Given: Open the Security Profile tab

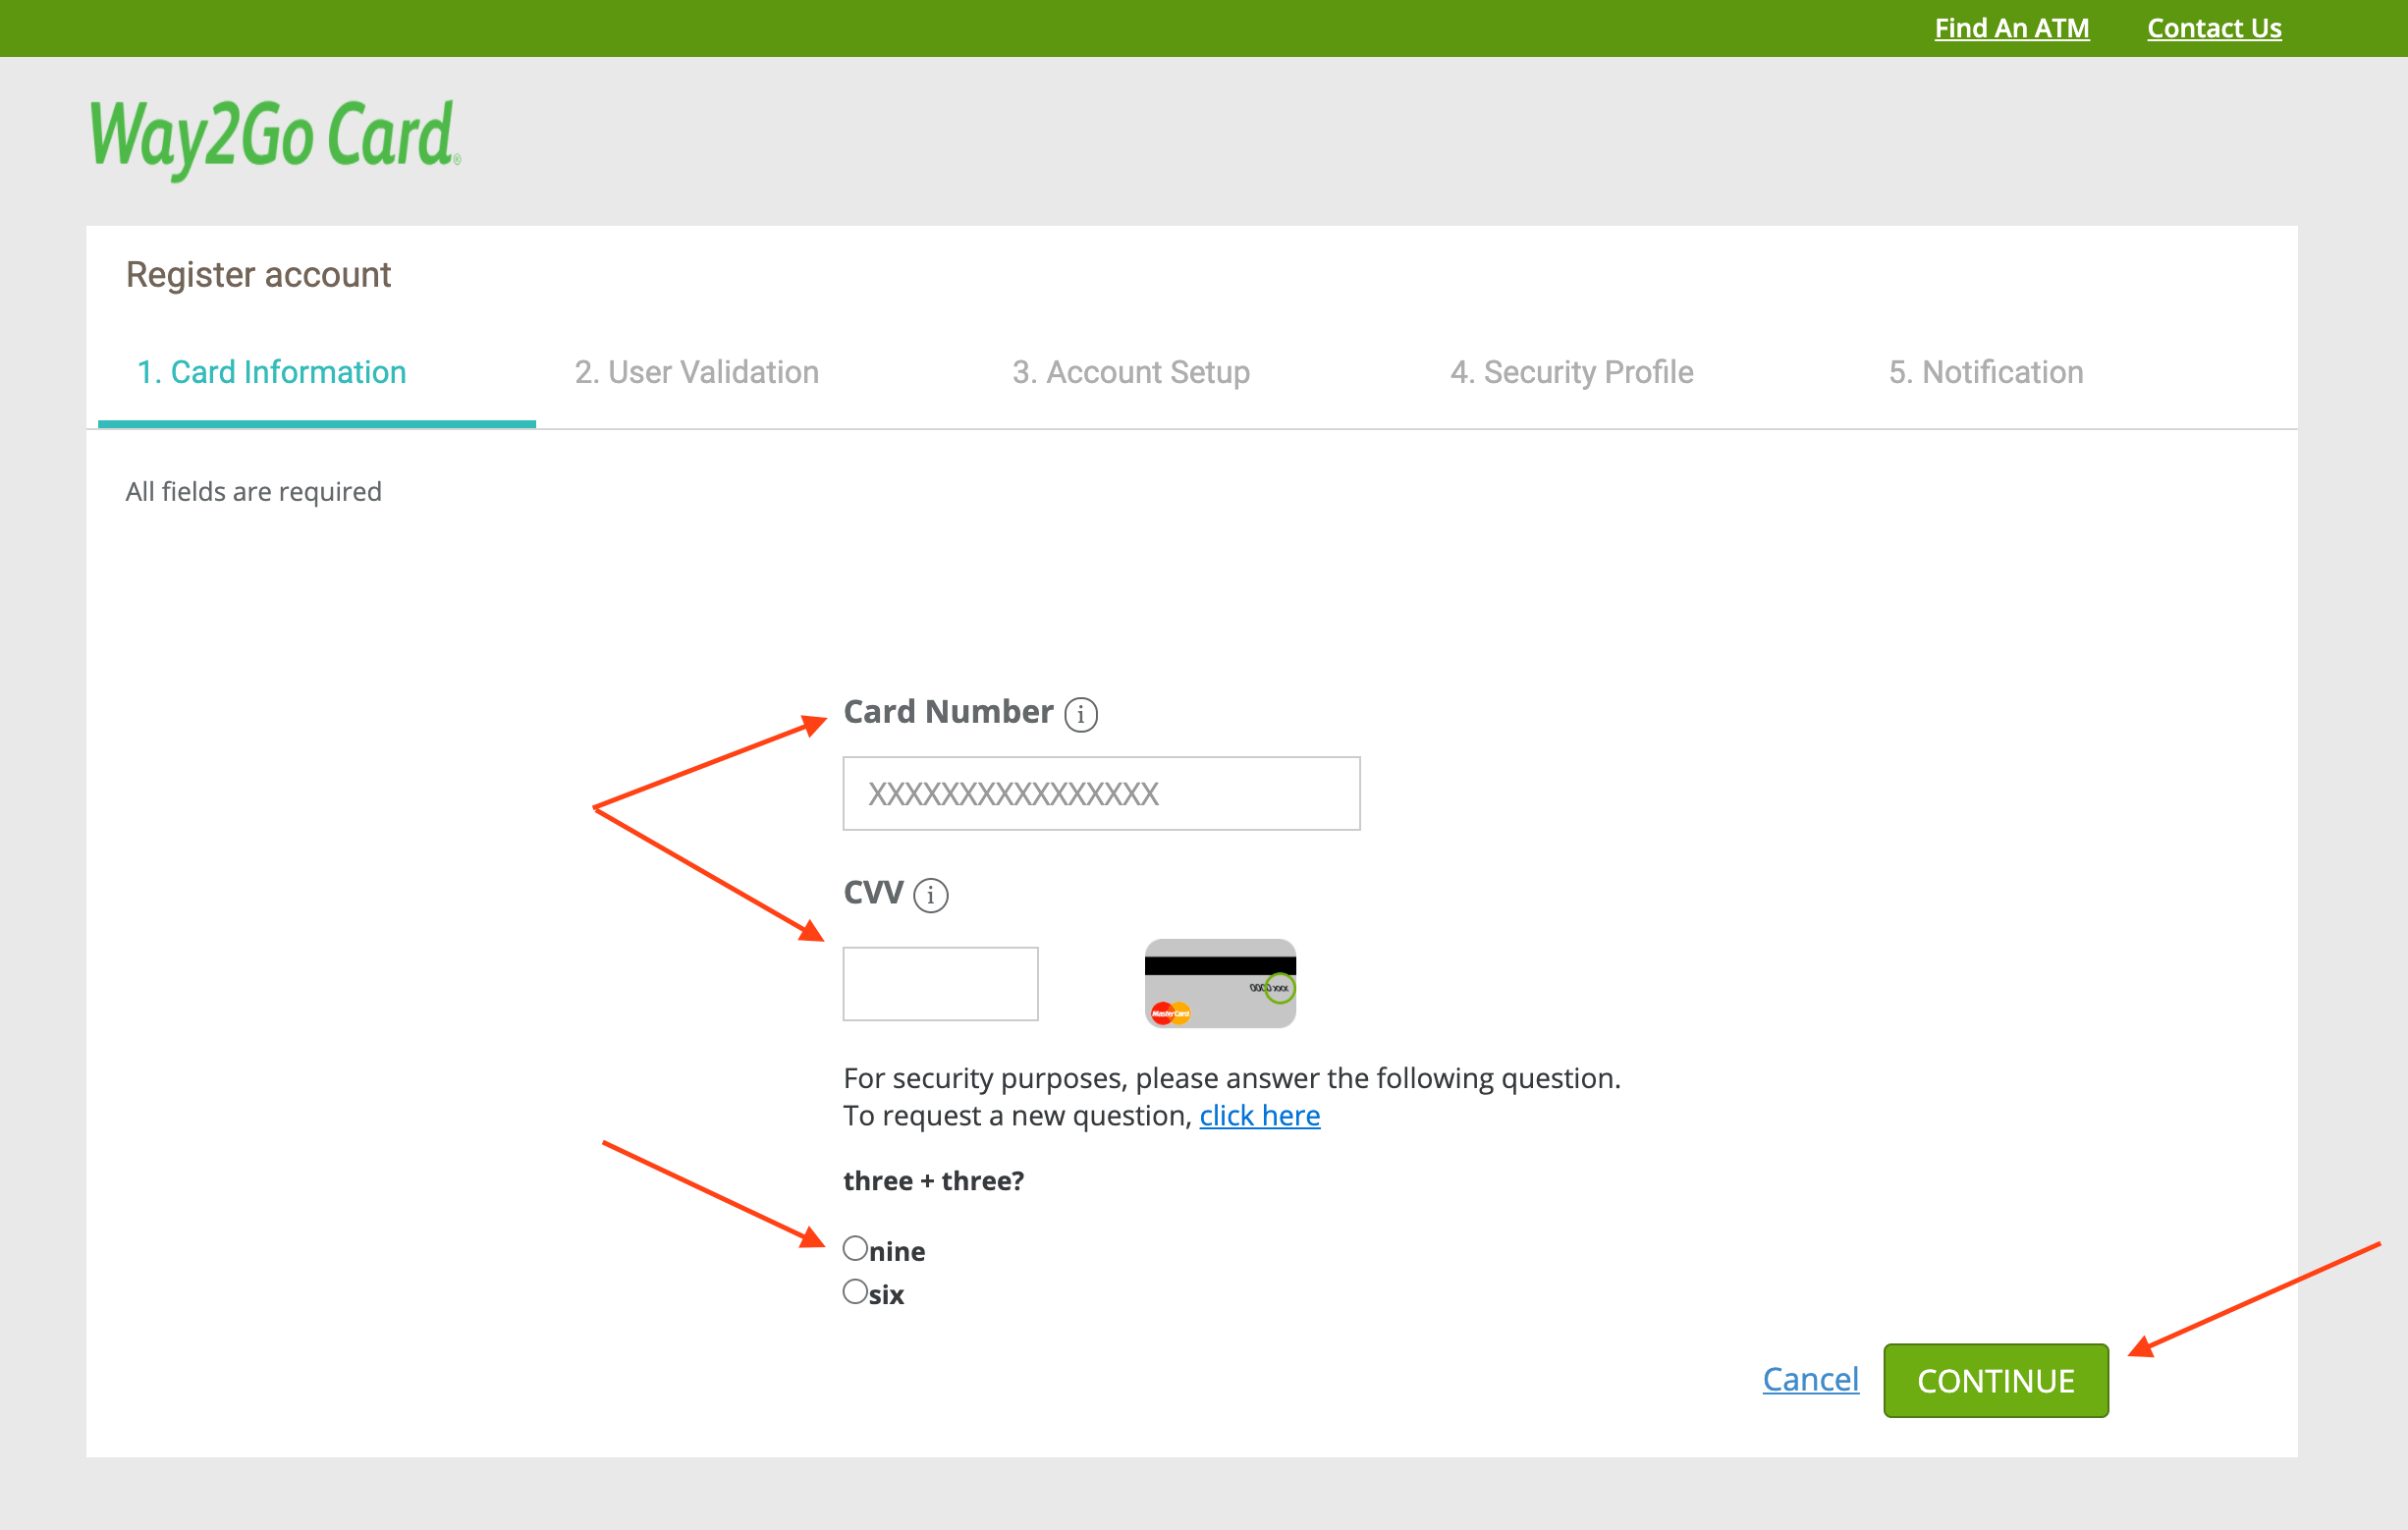Looking at the screenshot, I should 1571,372.
